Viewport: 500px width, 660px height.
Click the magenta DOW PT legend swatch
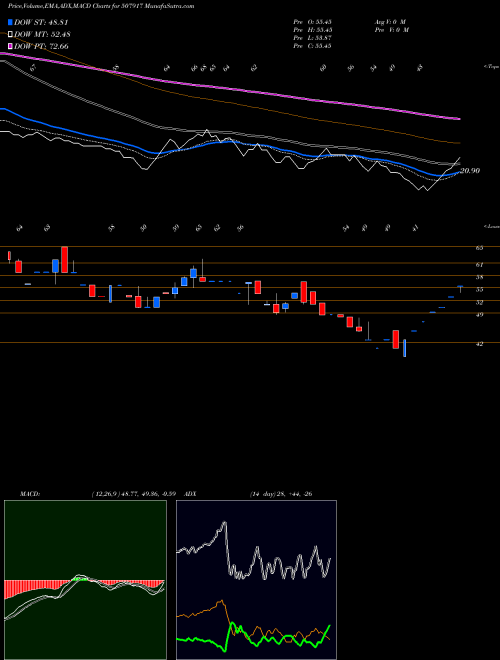(10, 46)
